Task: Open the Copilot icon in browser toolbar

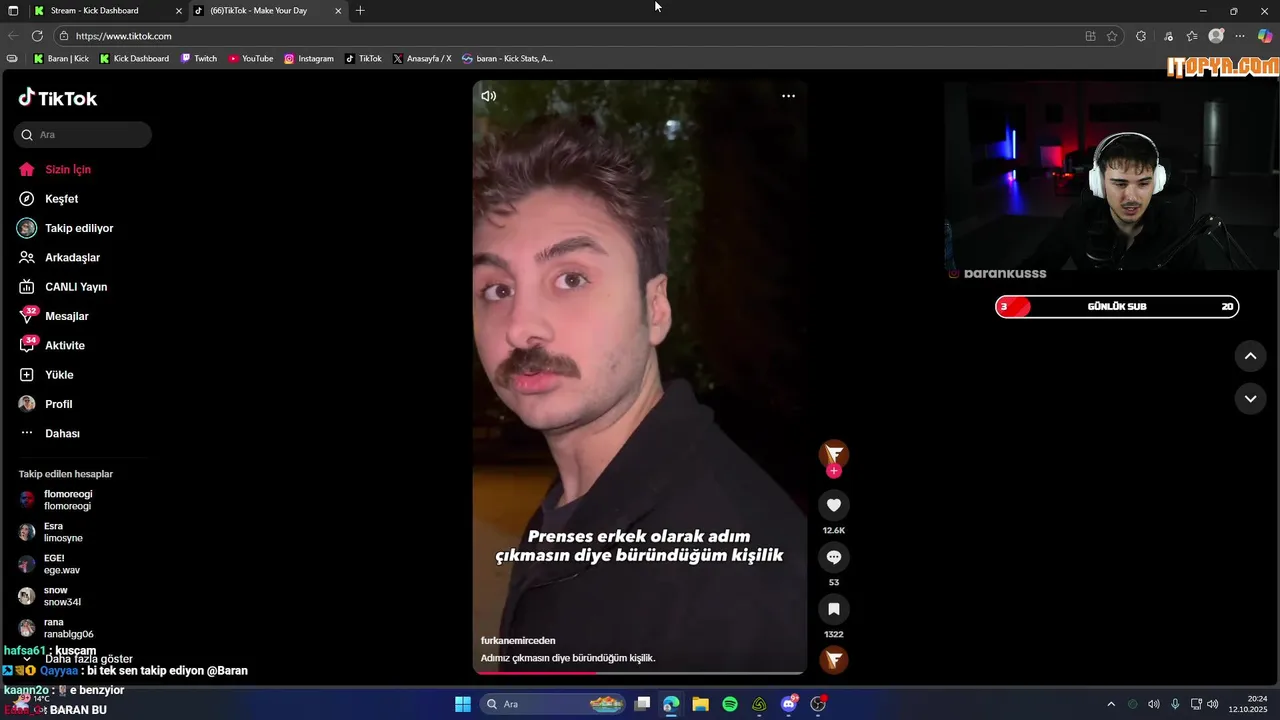Action: click(x=1265, y=36)
